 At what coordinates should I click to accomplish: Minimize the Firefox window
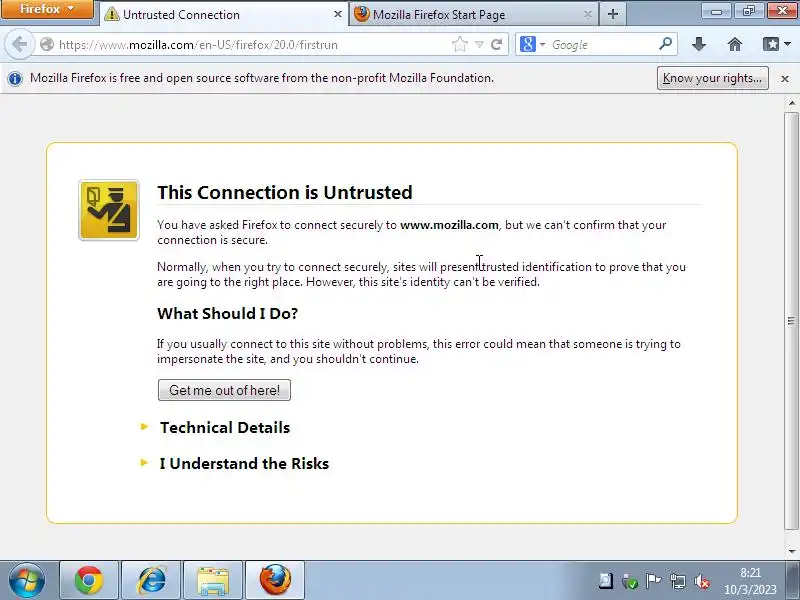tap(716, 10)
